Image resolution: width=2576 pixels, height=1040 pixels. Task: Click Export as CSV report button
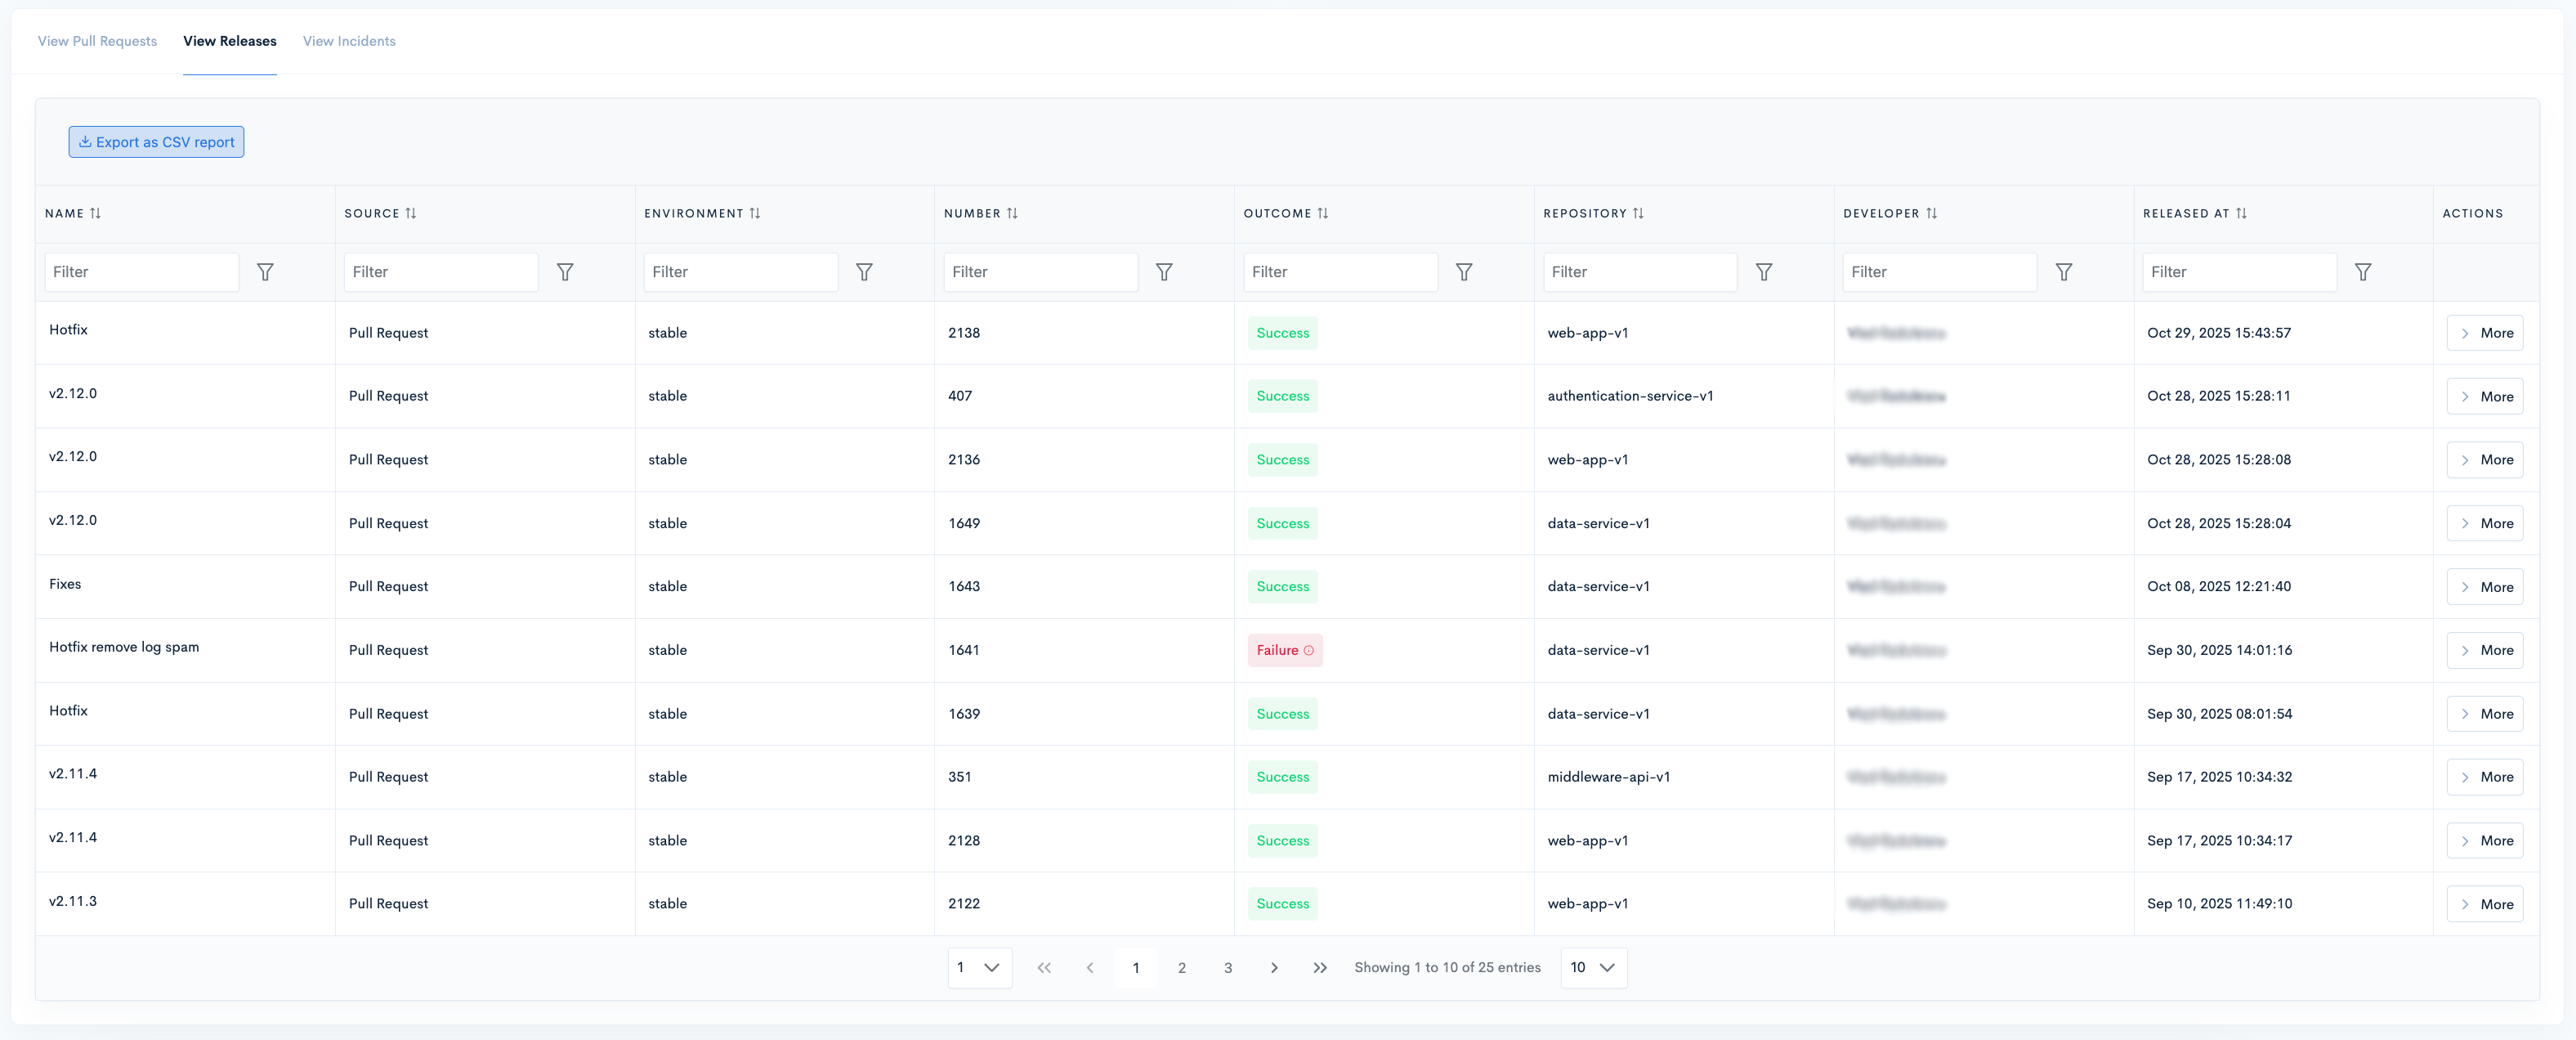coord(156,142)
